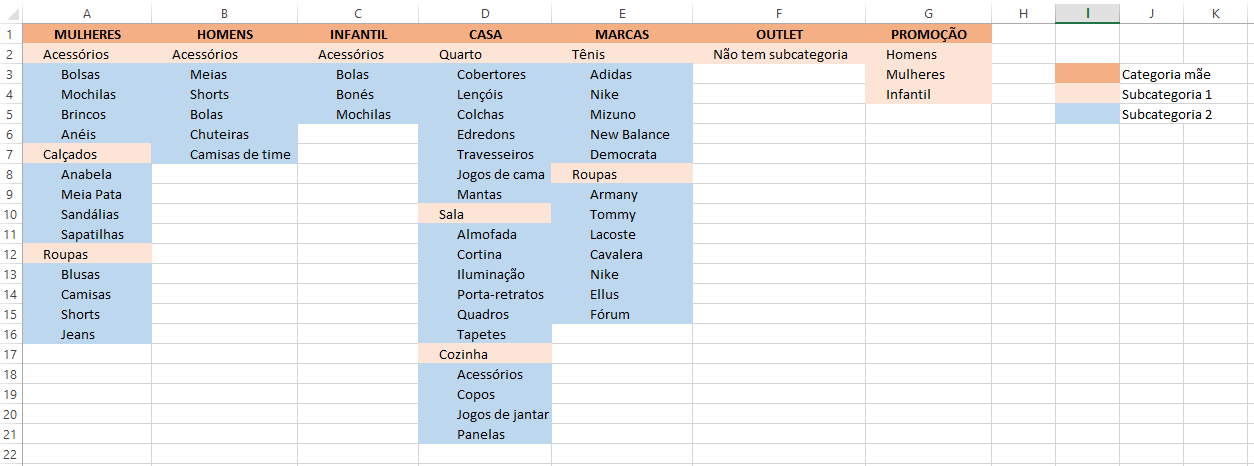Click the "Sapatilhas" cell
Screen dimensions: 1254x466
point(92,234)
